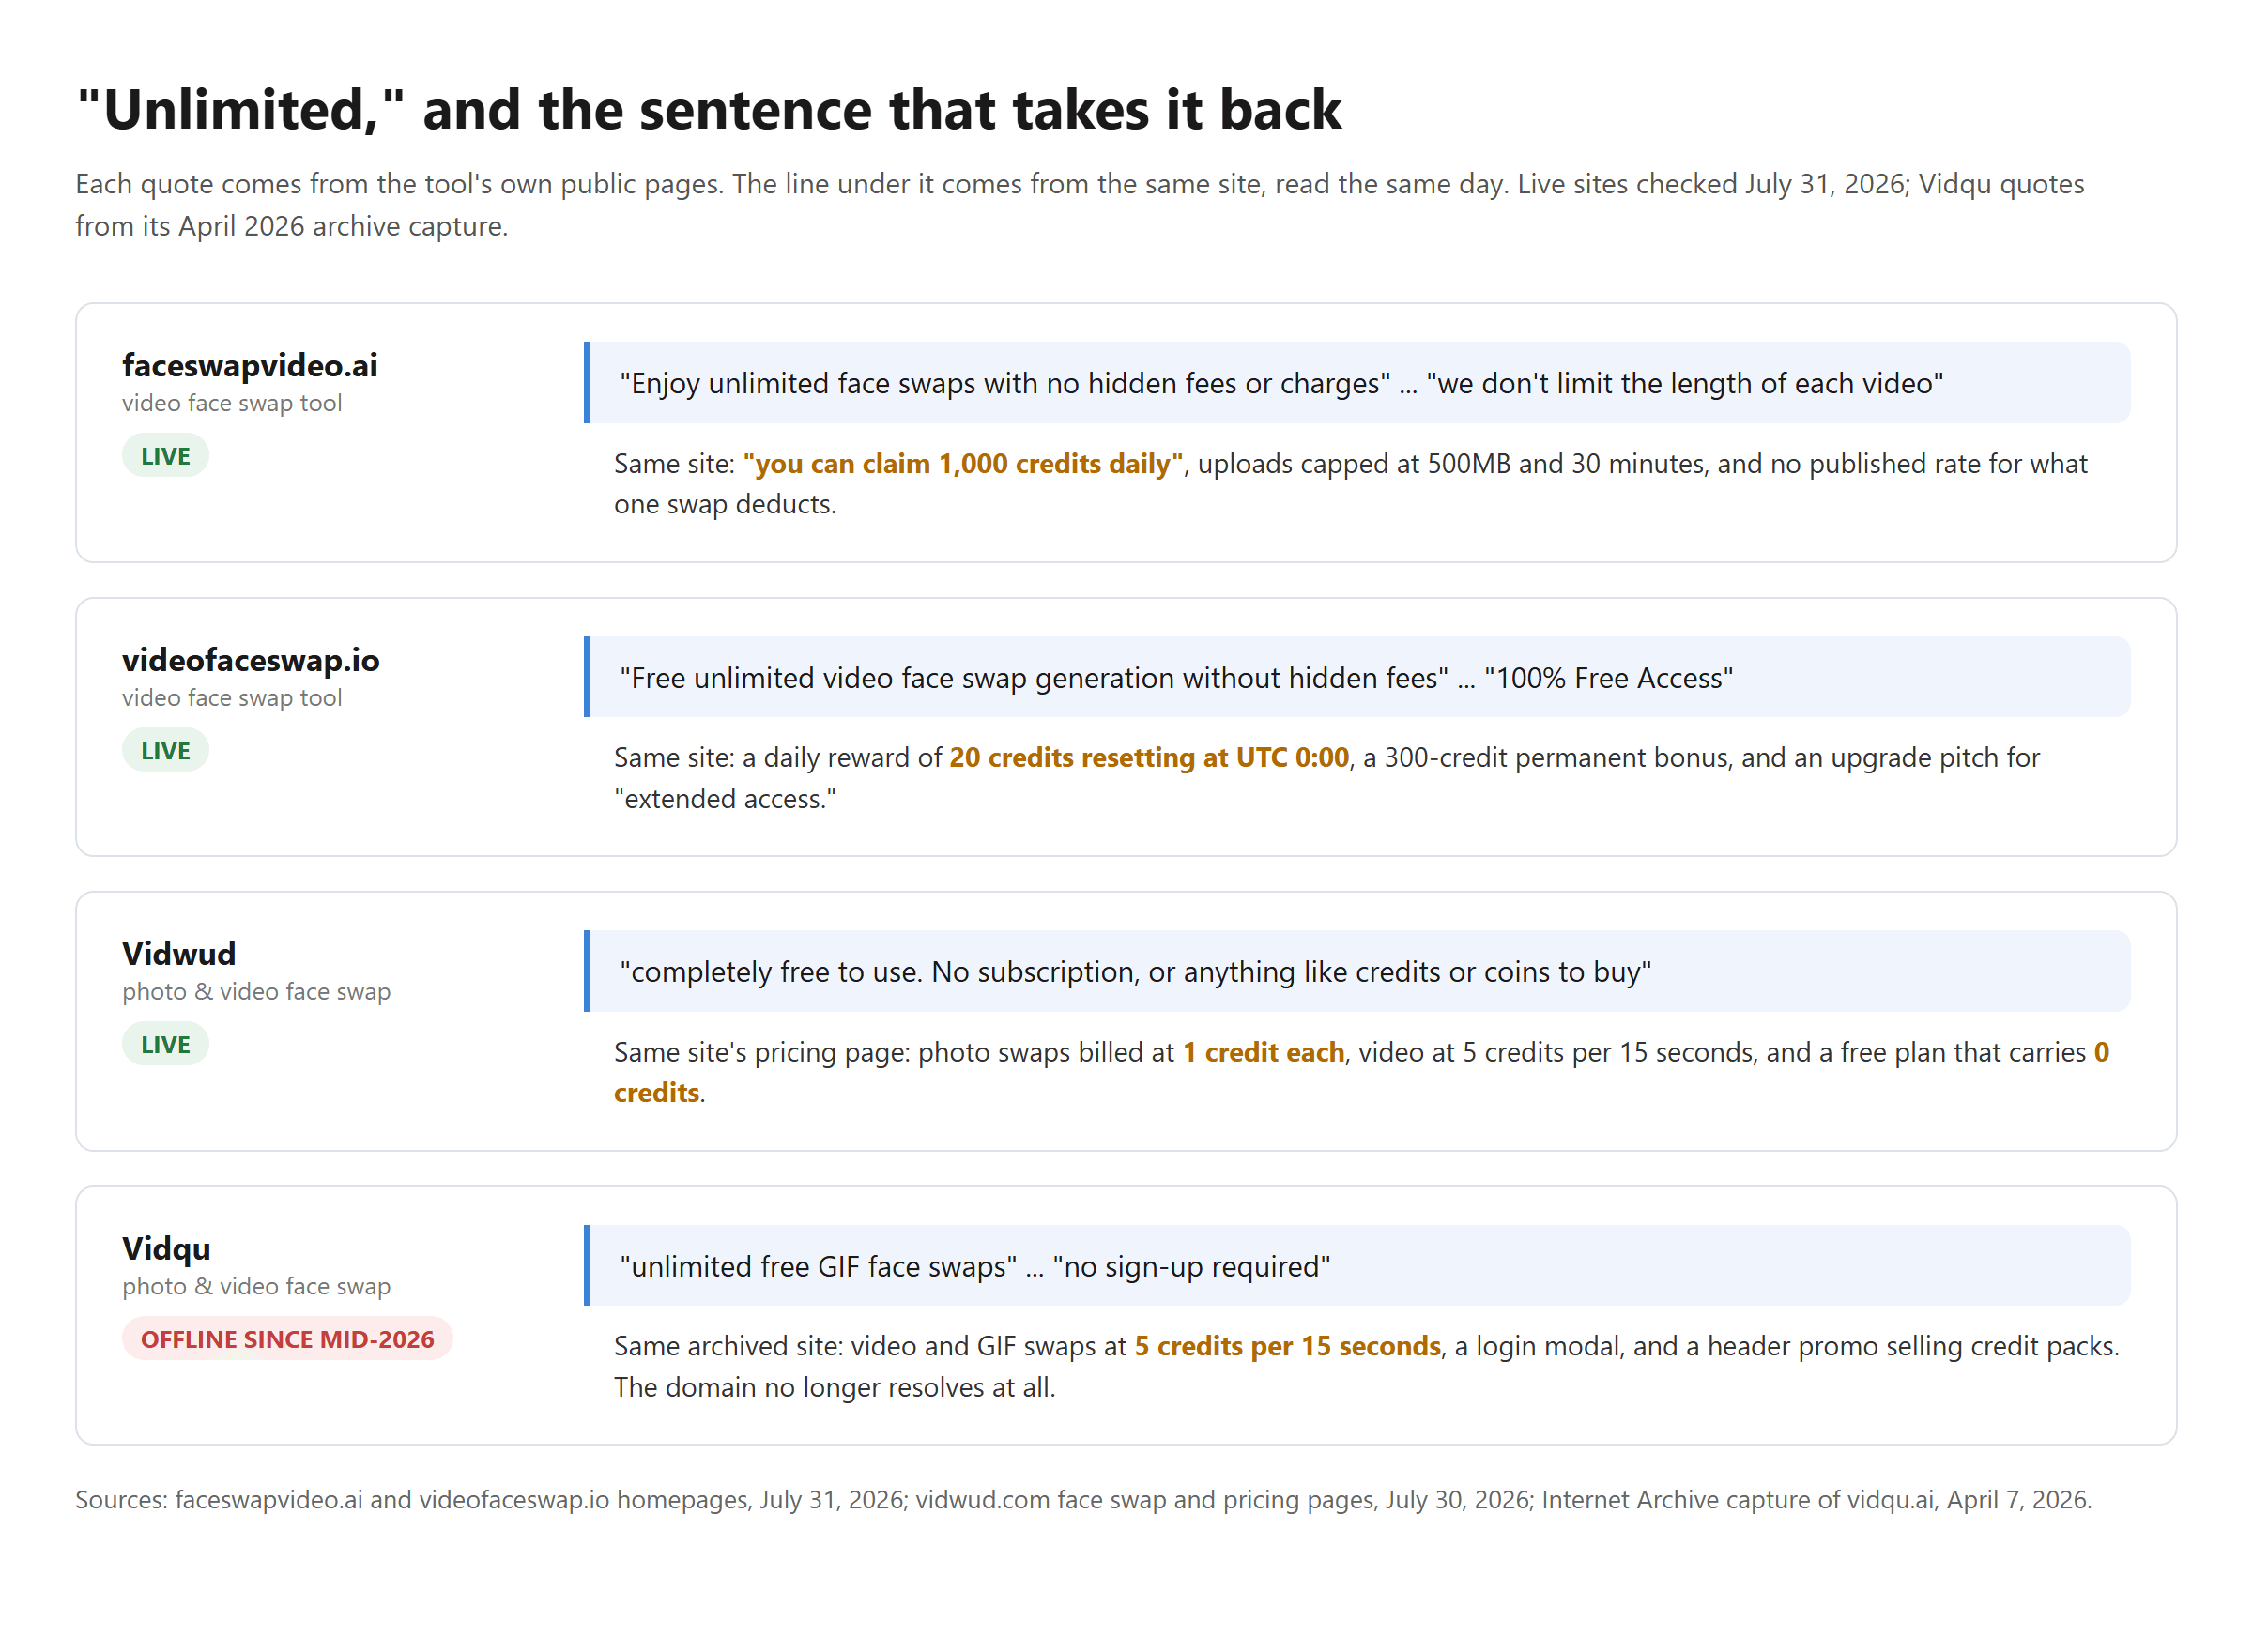Click the "completely free to use" quote block
Image resolution: width=2253 pixels, height=1652 pixels.
click(x=1357, y=972)
